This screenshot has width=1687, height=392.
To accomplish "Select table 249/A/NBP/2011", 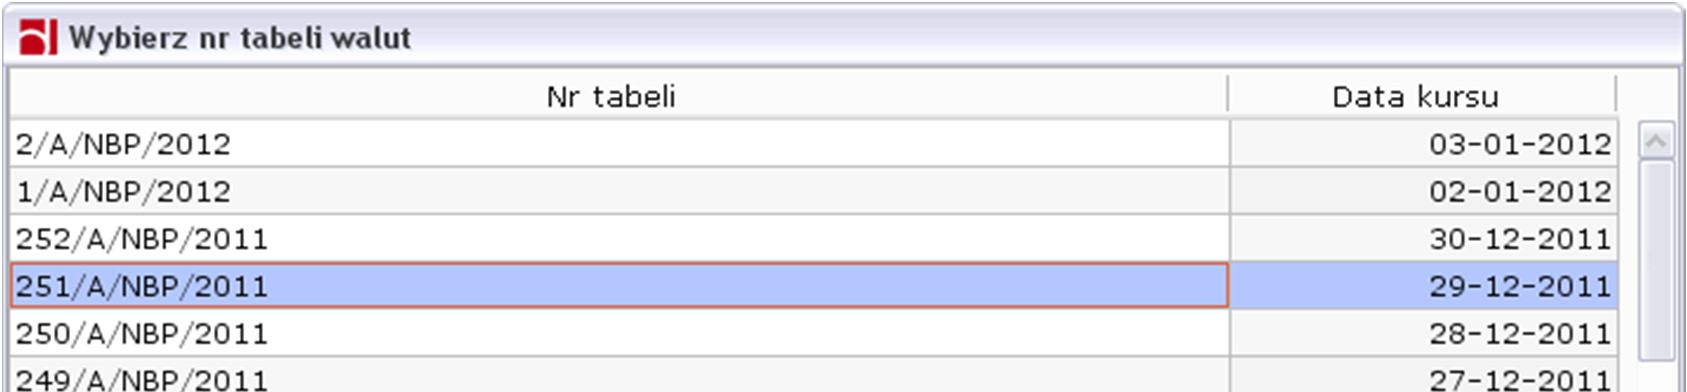I will click(x=619, y=376).
